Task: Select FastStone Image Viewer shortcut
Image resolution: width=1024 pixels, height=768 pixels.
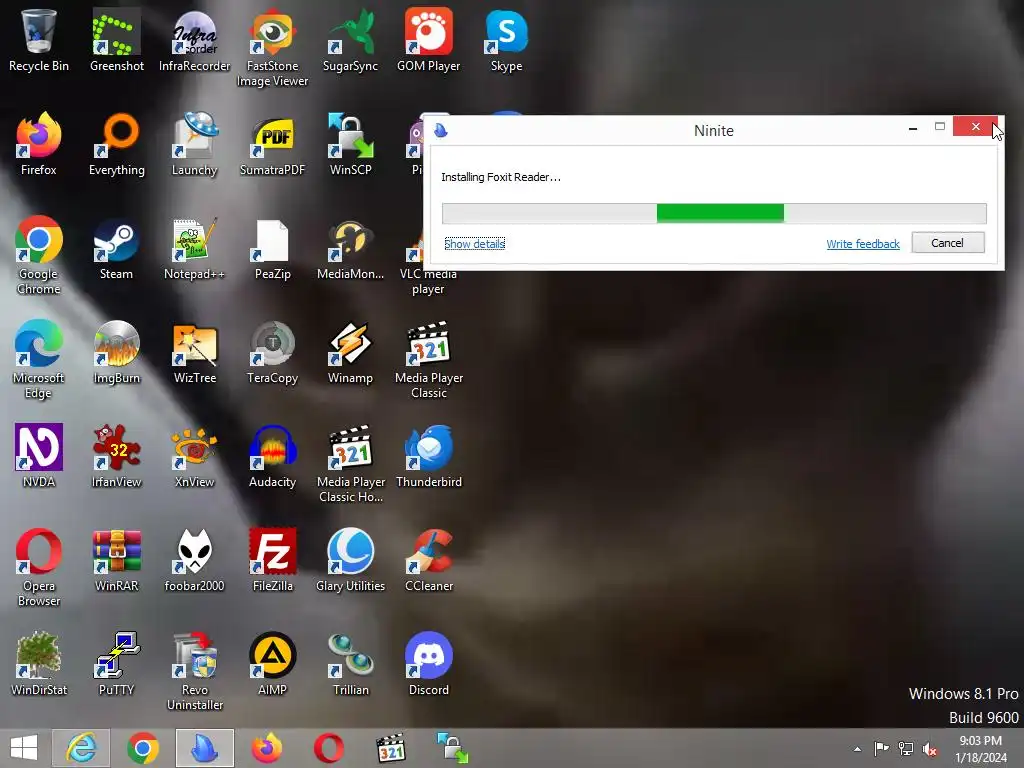Action: click(272, 48)
